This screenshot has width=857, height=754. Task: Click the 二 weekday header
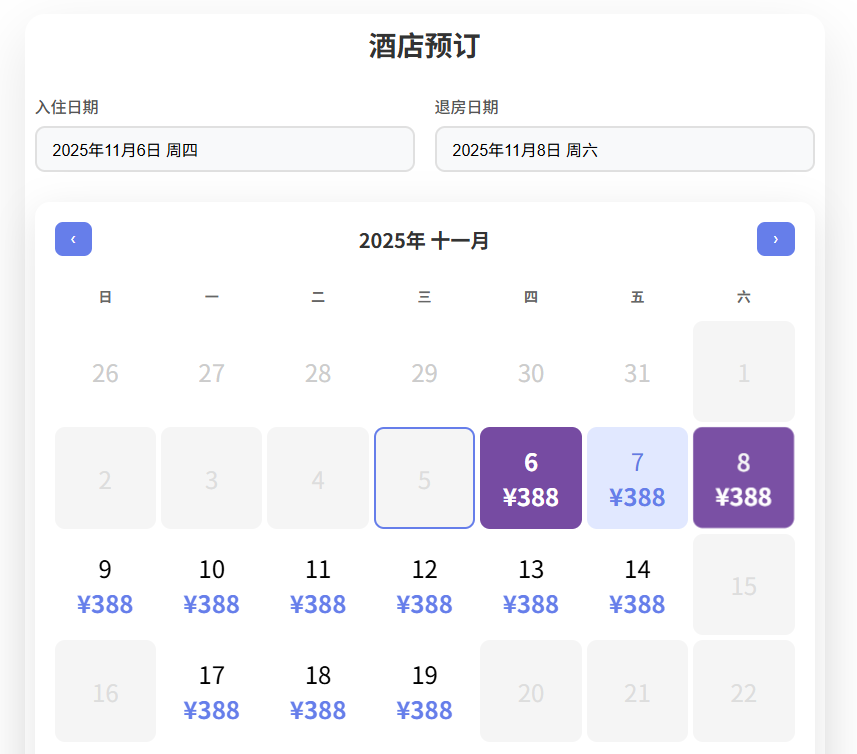pyautogui.click(x=318, y=297)
